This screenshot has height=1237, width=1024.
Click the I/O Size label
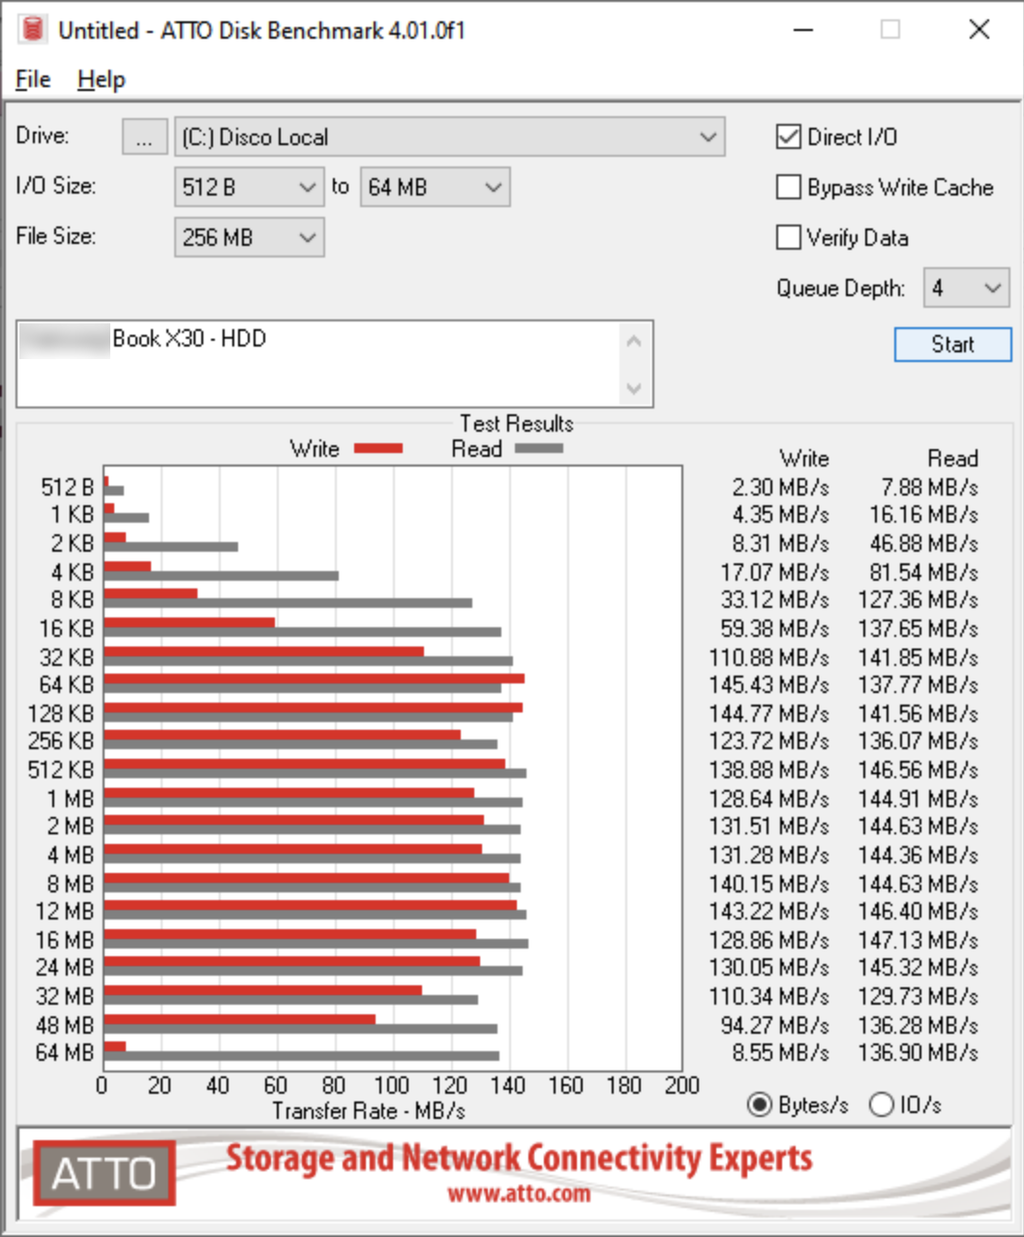pyautogui.click(x=56, y=186)
